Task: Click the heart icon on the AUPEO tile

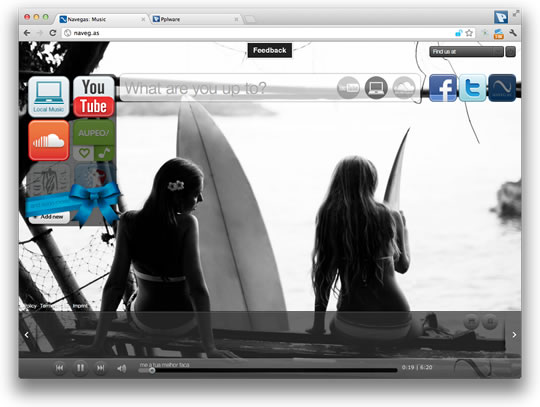Action: click(84, 153)
